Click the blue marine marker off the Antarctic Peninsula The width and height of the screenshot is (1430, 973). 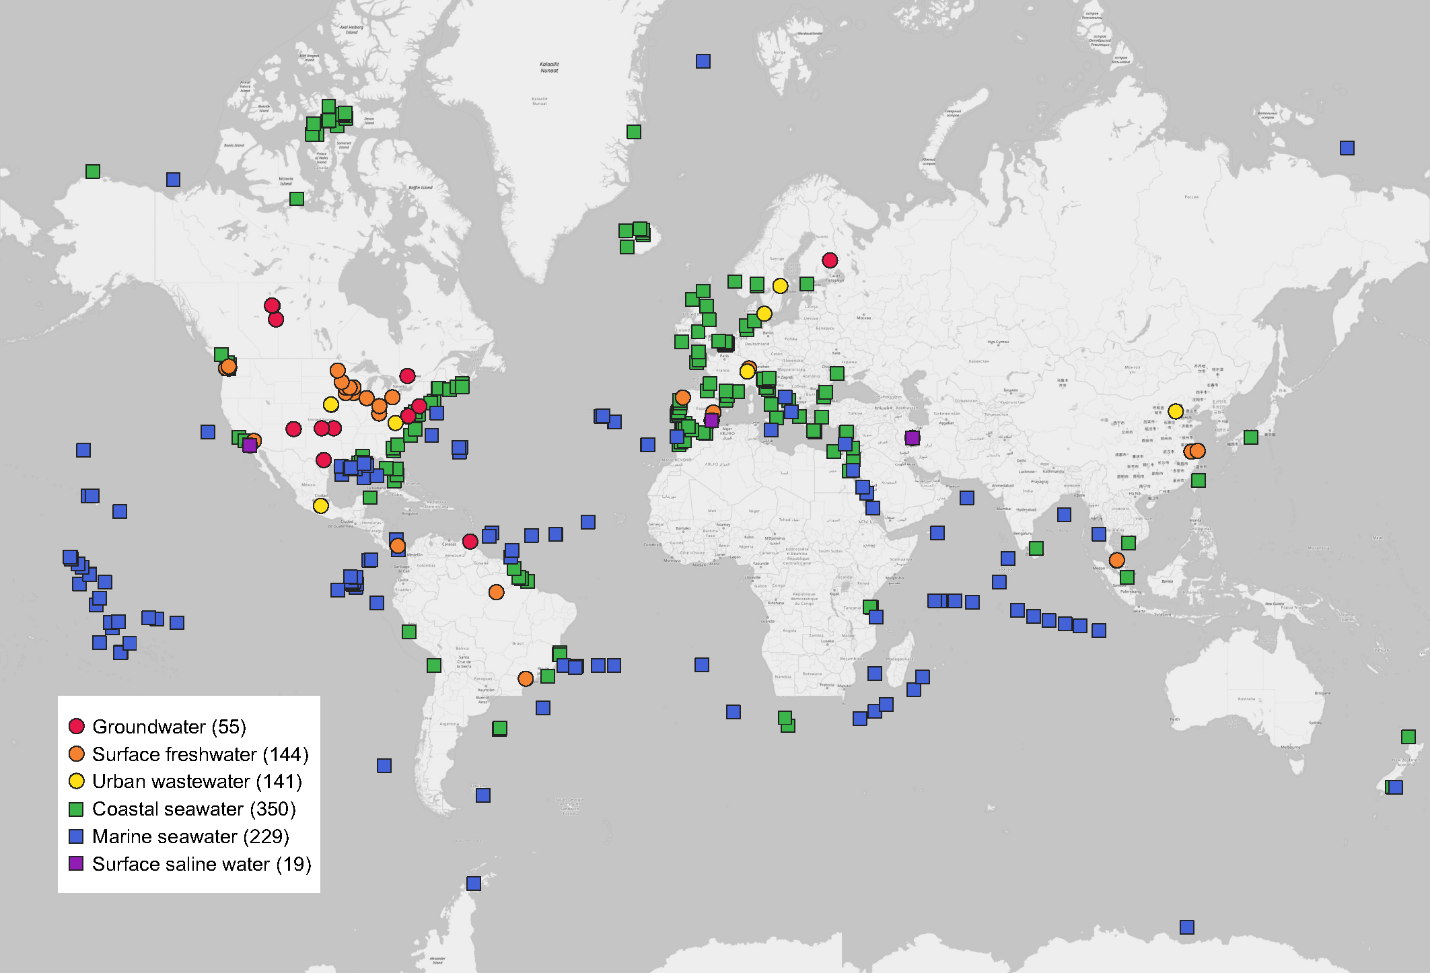click(x=473, y=883)
